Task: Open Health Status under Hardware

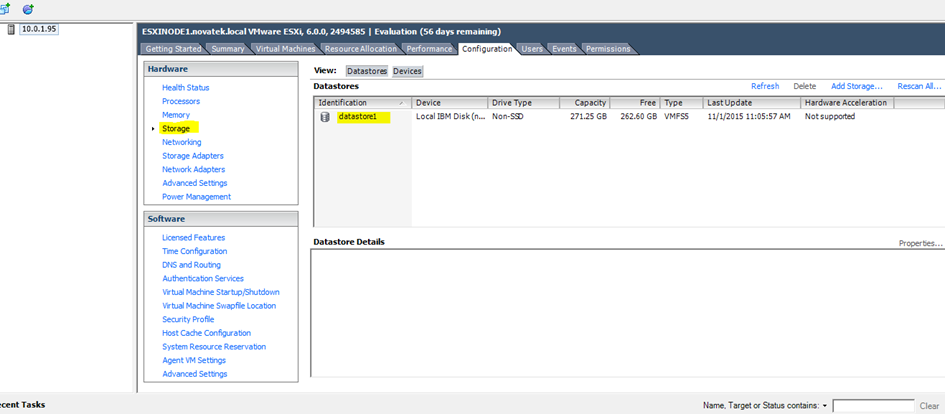Action: pos(186,88)
